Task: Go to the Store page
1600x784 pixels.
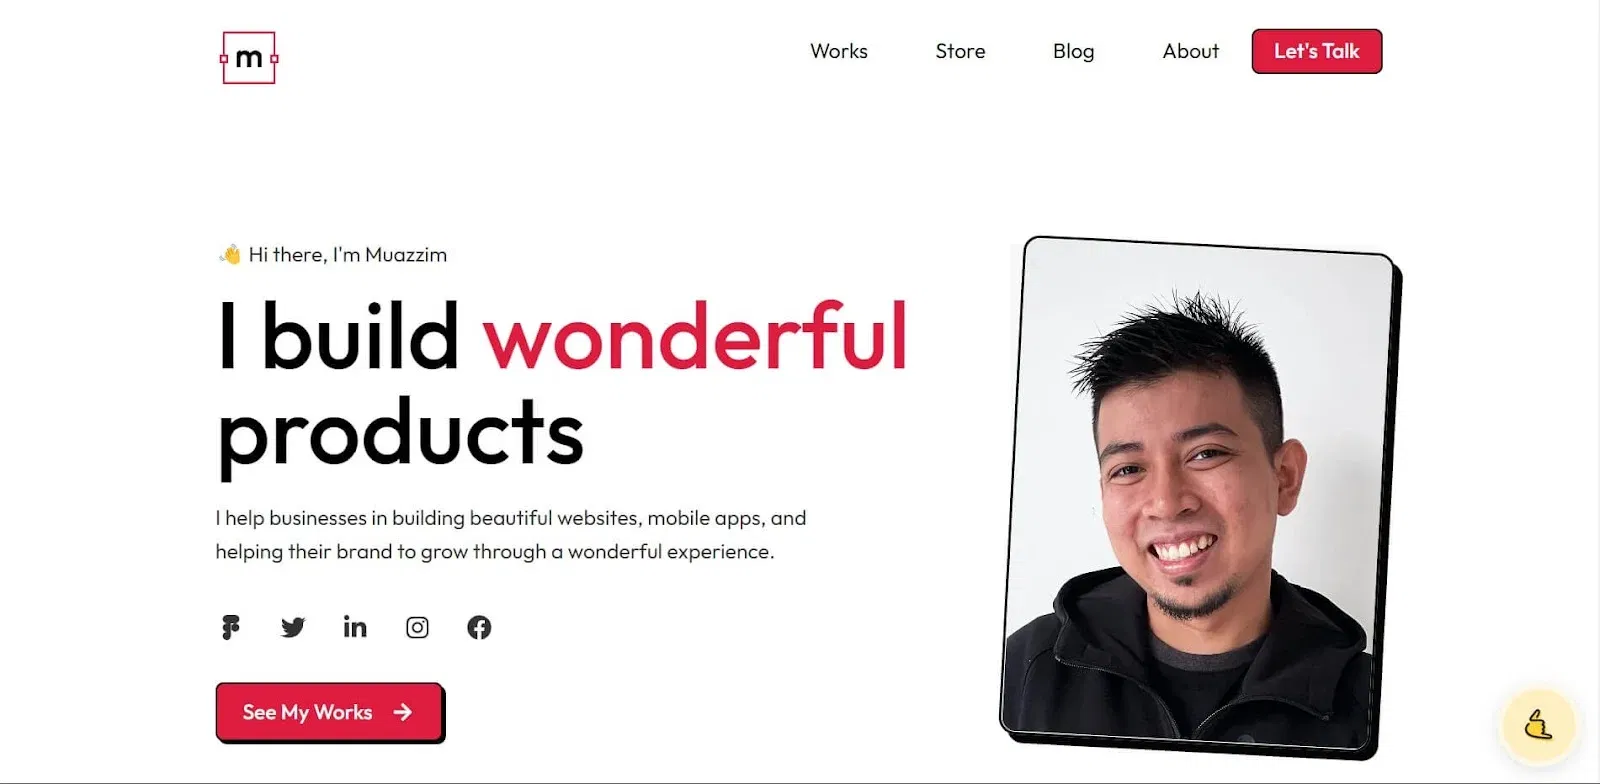Action: point(960,51)
